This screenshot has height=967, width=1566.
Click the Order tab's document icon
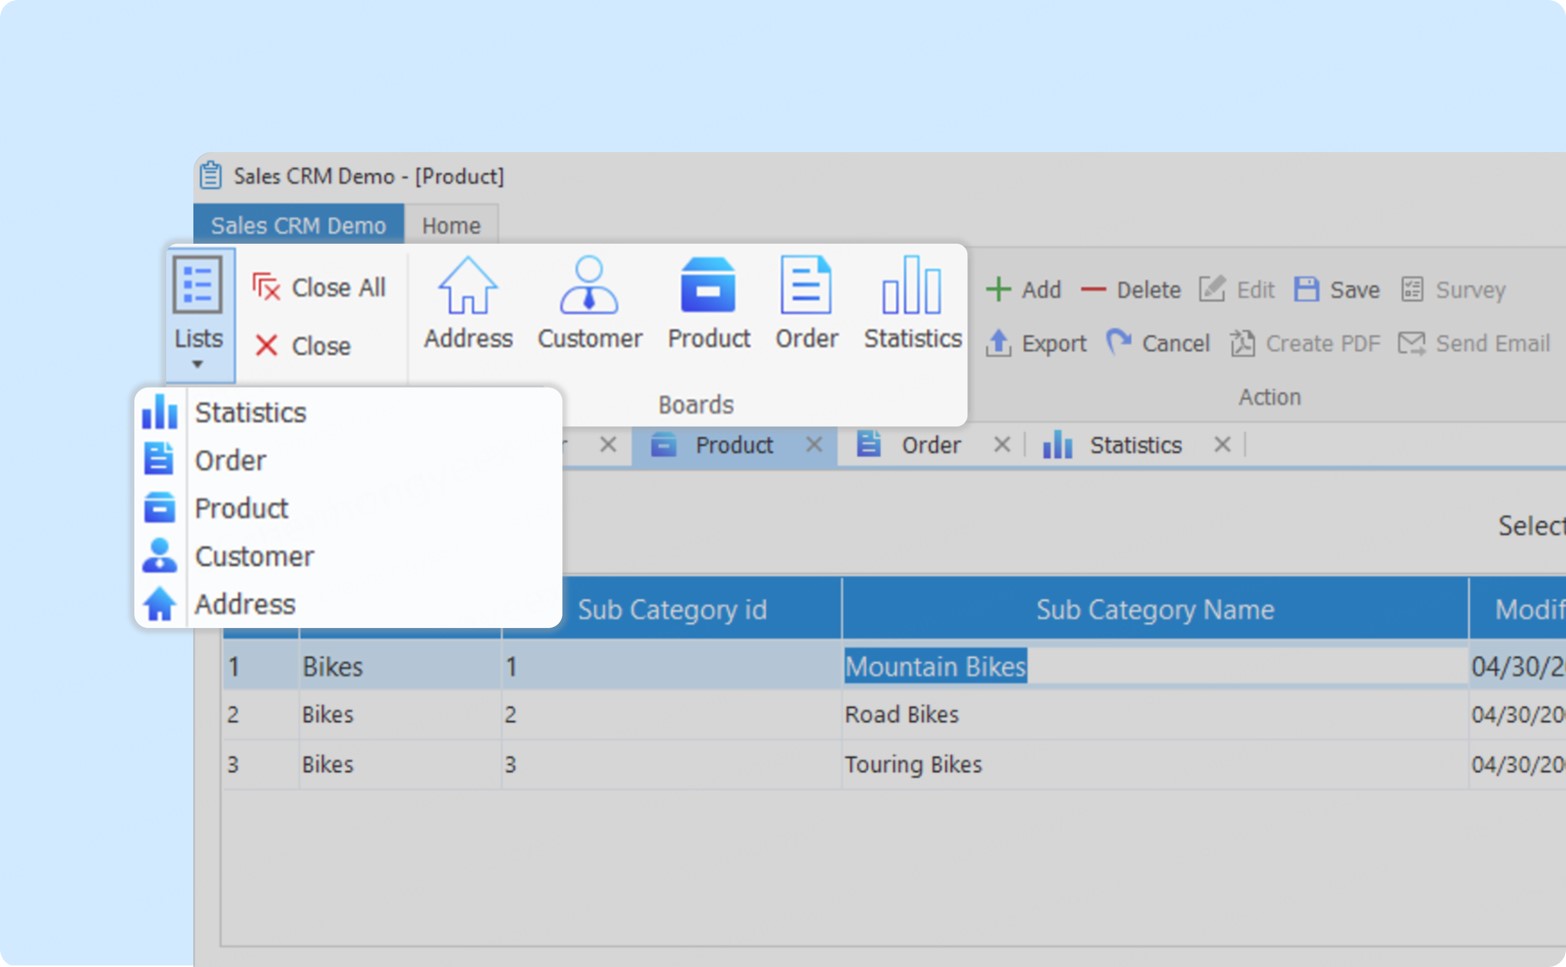(869, 444)
